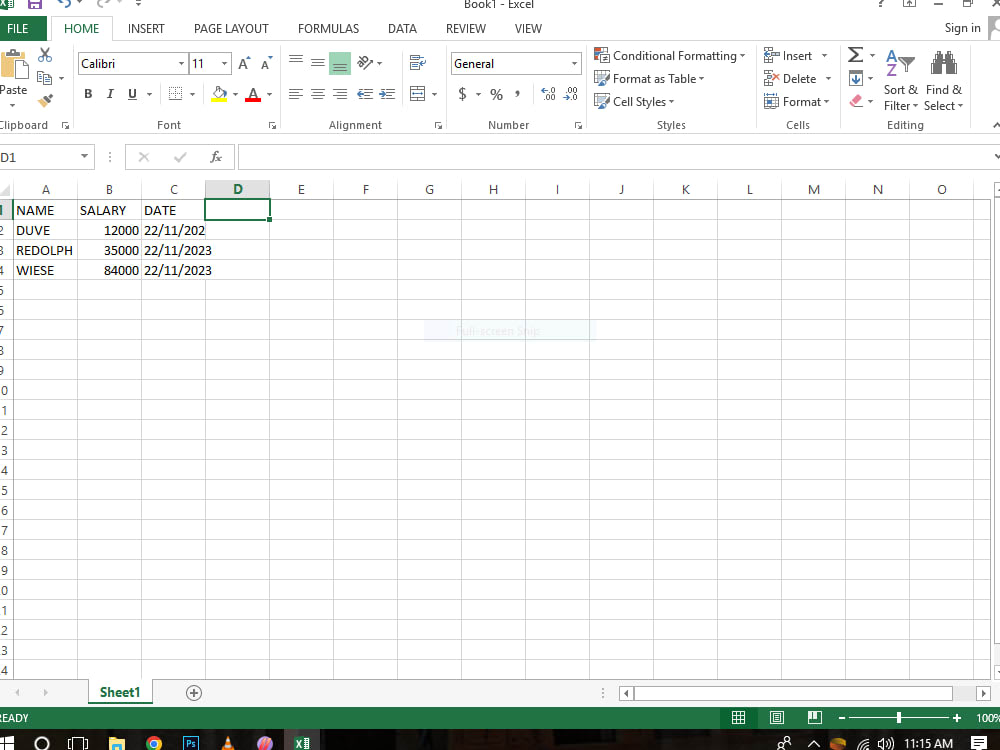Apply Comma Style format
Screen dimensions: 1000x750
click(517, 94)
